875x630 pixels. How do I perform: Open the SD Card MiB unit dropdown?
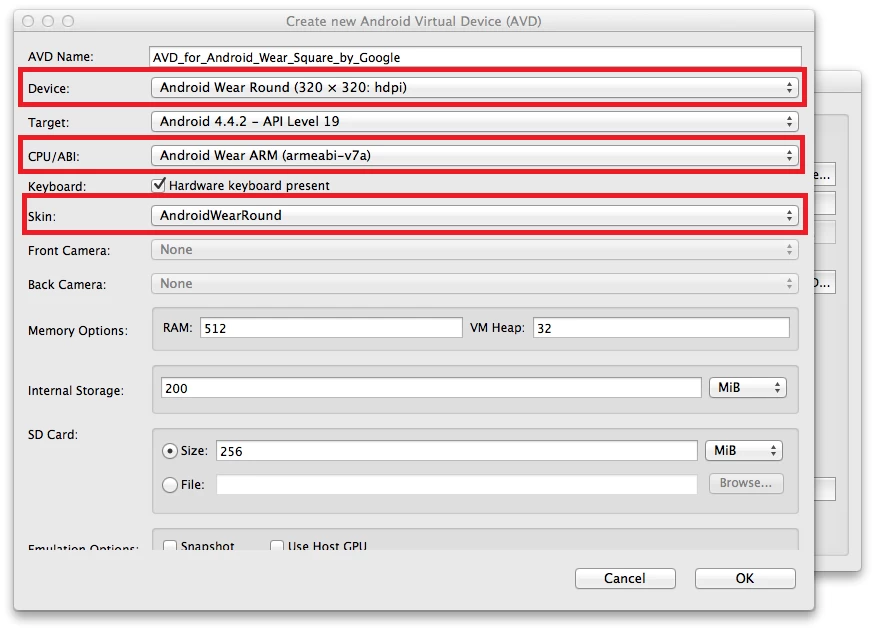pos(744,451)
